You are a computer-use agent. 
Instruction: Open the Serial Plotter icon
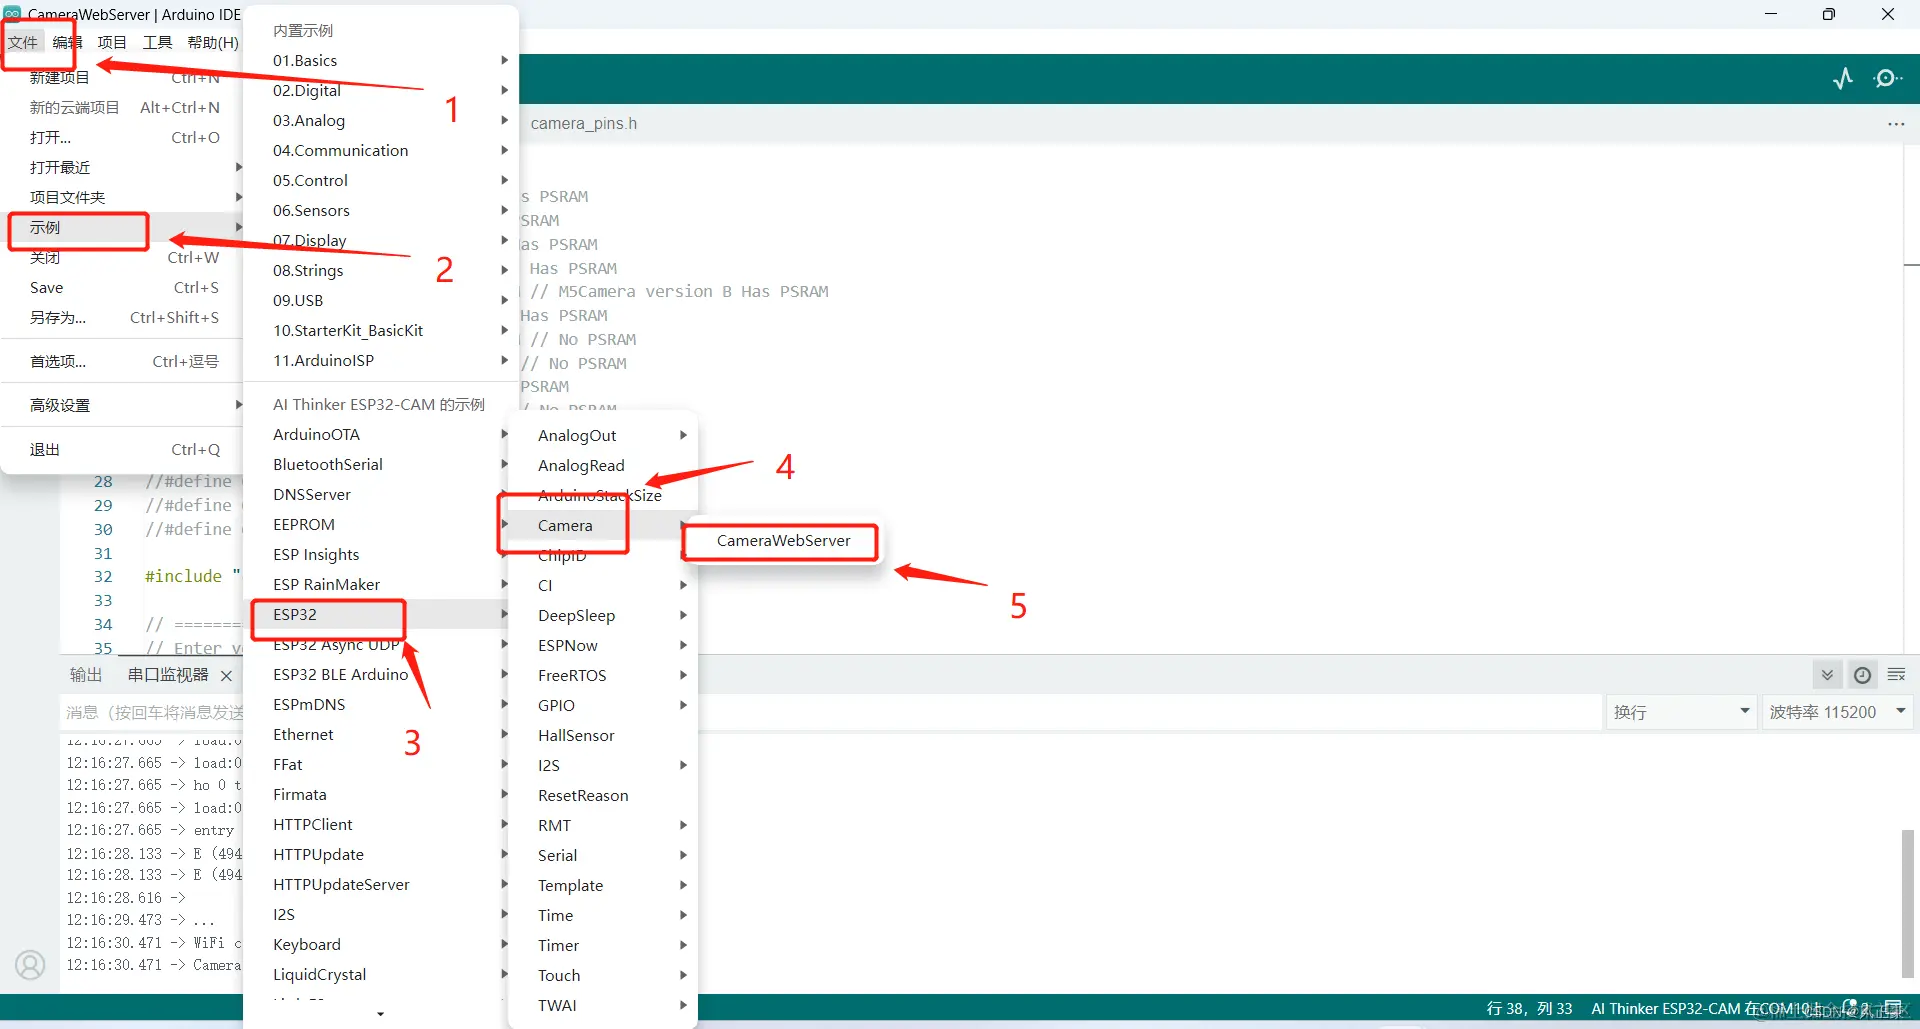1843,78
